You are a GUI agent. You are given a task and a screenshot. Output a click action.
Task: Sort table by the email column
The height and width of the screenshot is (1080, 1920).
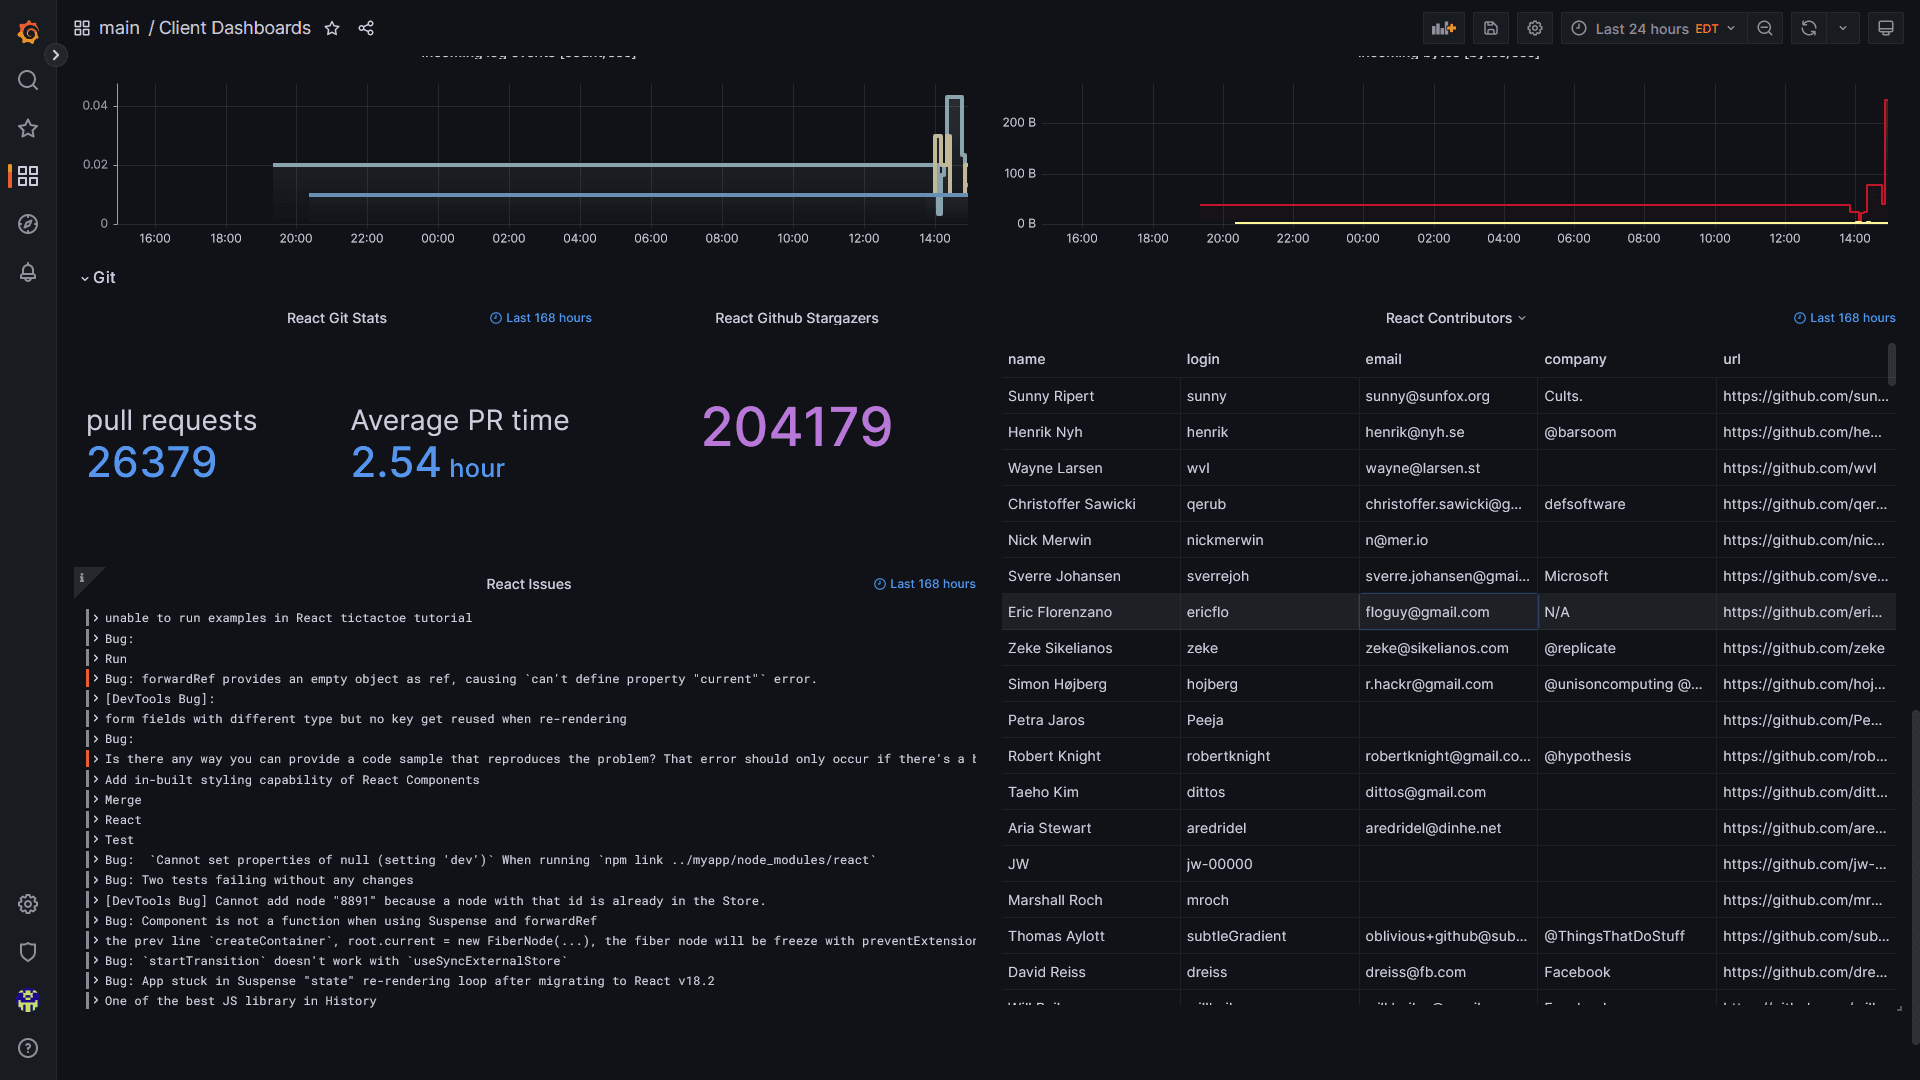pos(1383,359)
